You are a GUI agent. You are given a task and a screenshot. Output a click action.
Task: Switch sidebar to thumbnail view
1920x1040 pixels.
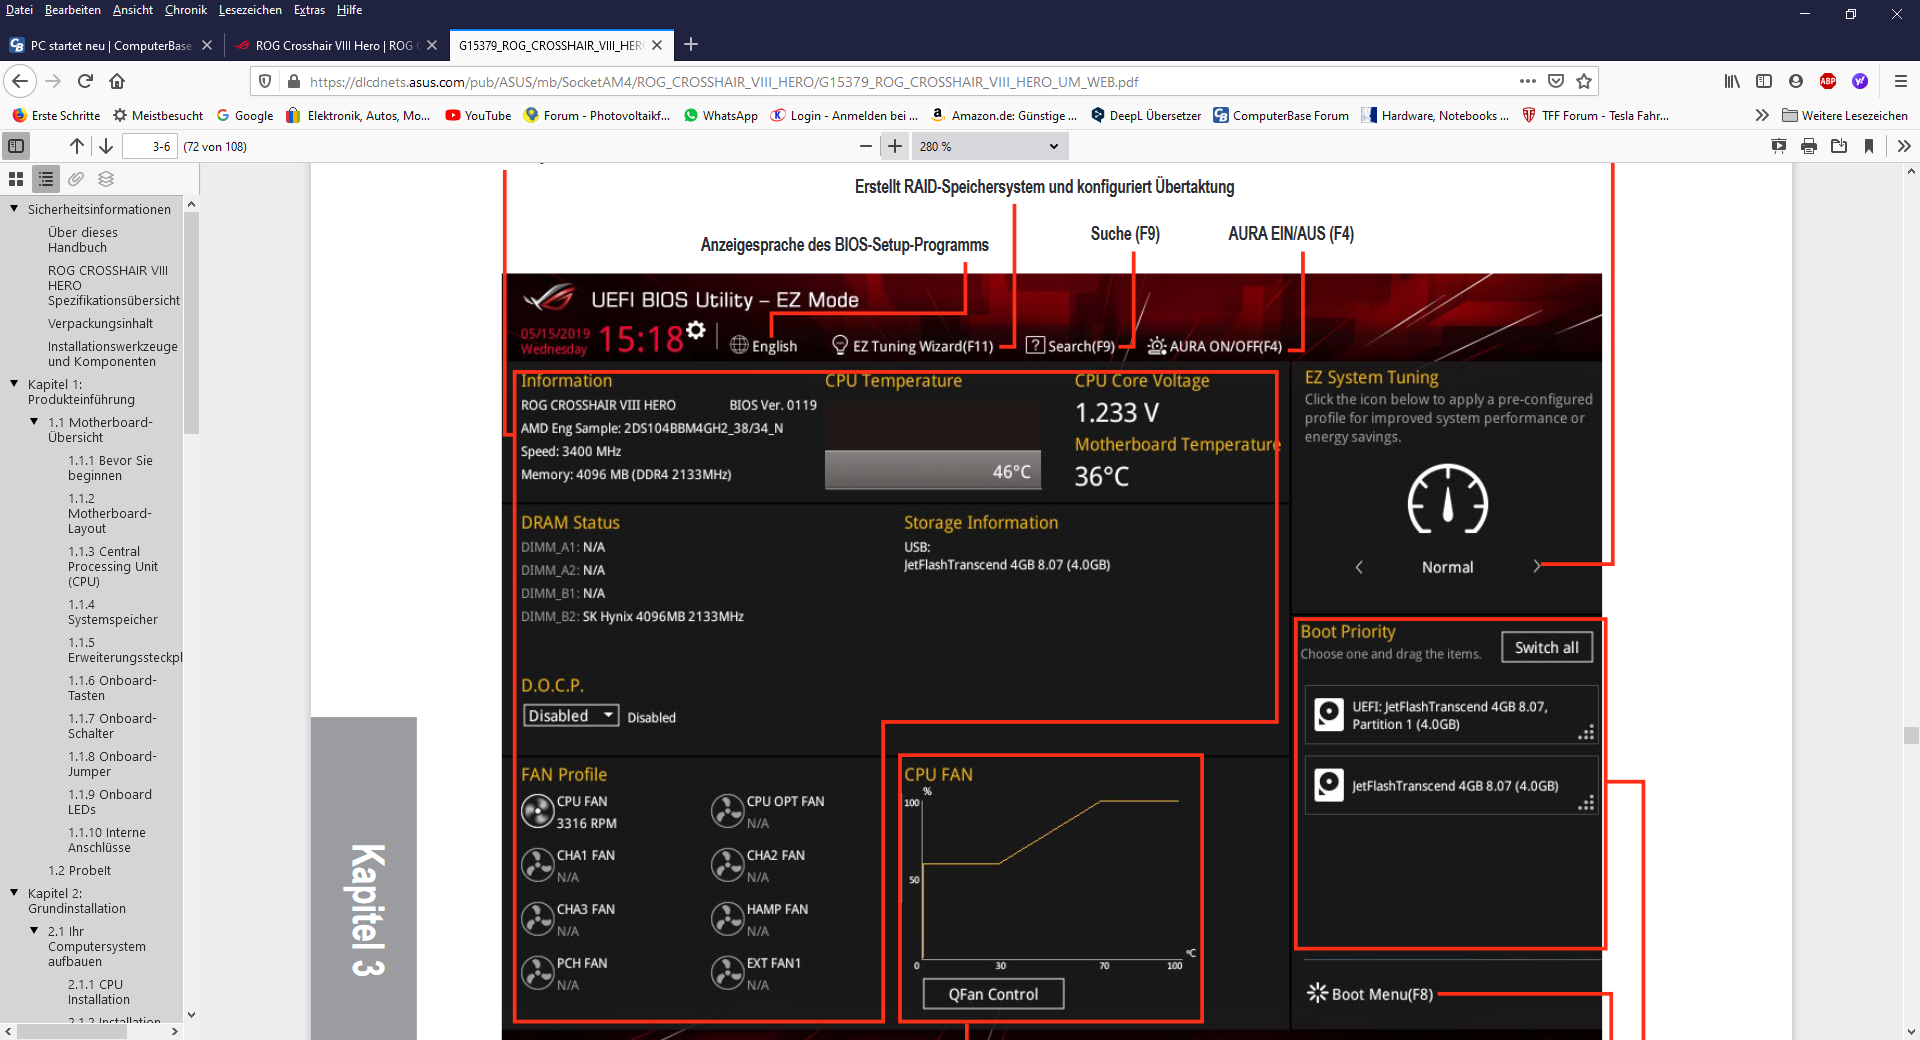pos(16,179)
